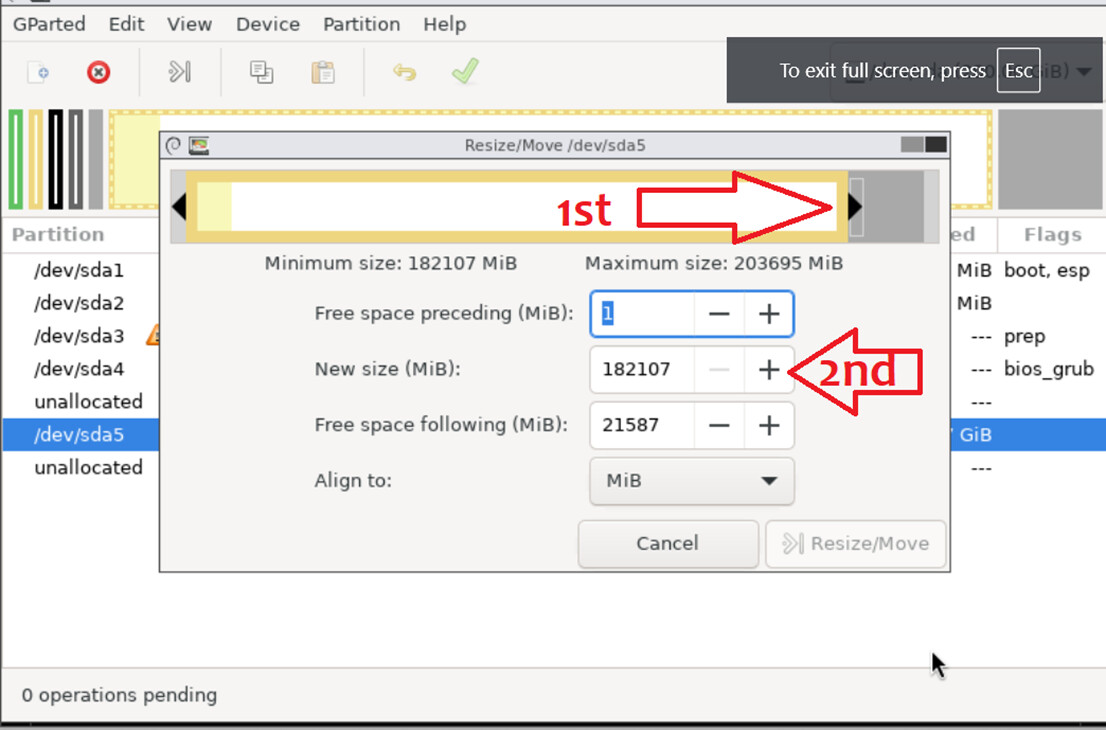Click the Cancel button
Viewport: 1106px width, 730px height.
click(x=668, y=543)
